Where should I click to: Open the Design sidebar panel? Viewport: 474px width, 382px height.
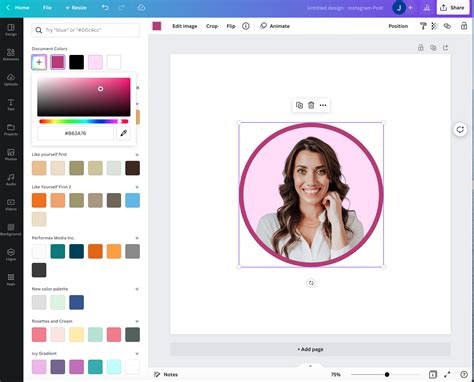(11, 30)
